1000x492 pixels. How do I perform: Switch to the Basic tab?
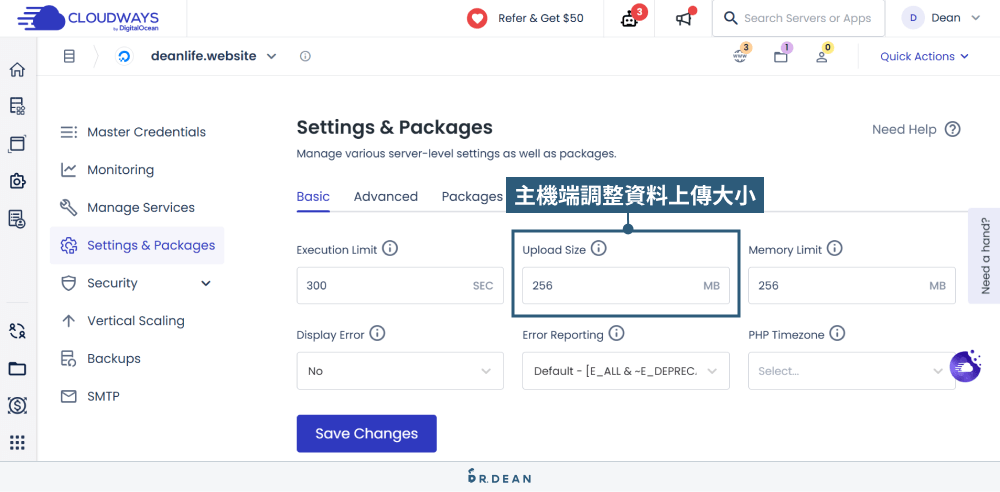point(313,197)
